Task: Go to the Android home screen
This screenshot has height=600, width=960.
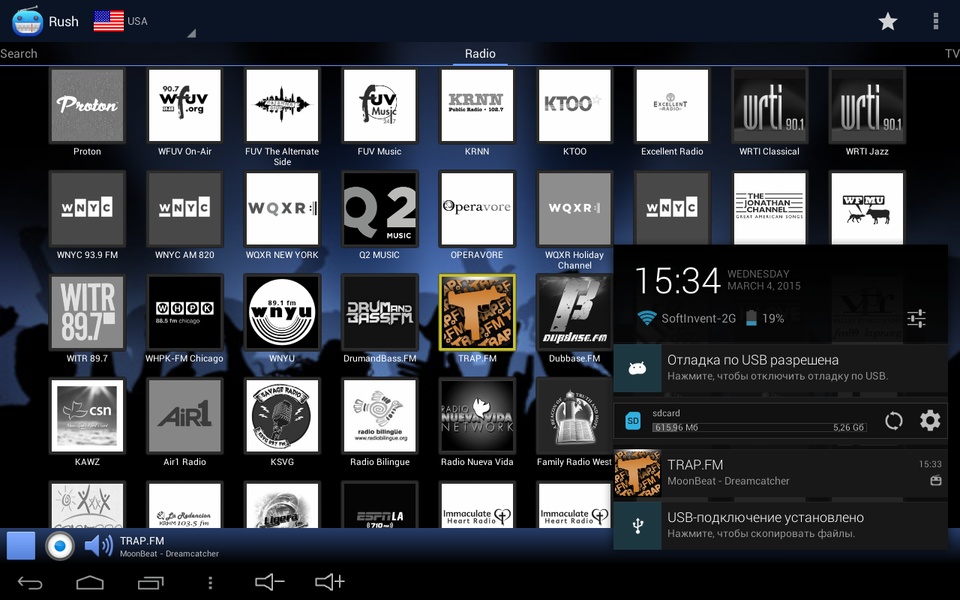Action: pos(90,582)
